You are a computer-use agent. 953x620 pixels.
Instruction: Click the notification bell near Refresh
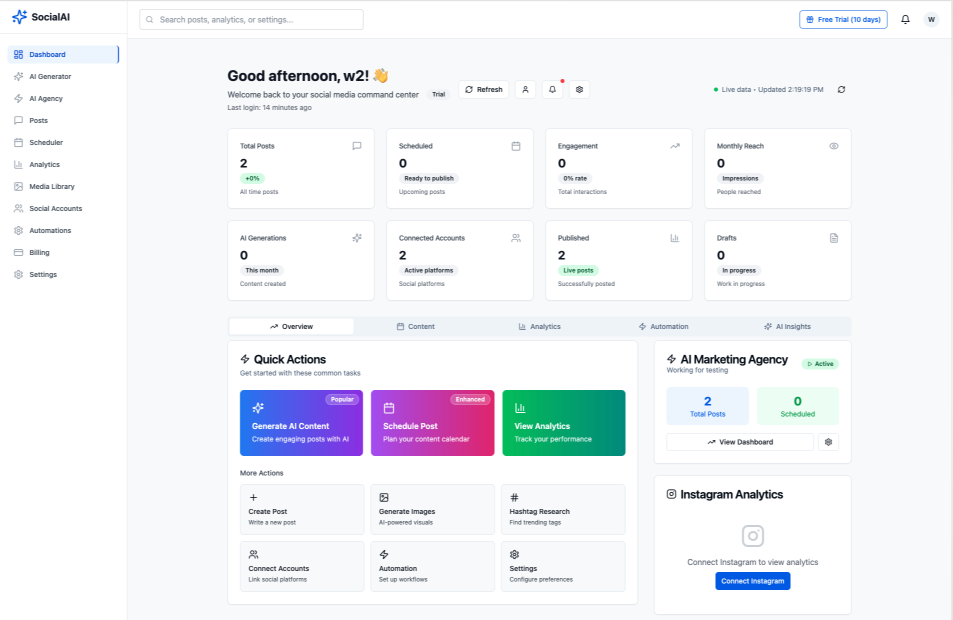pyautogui.click(x=552, y=89)
